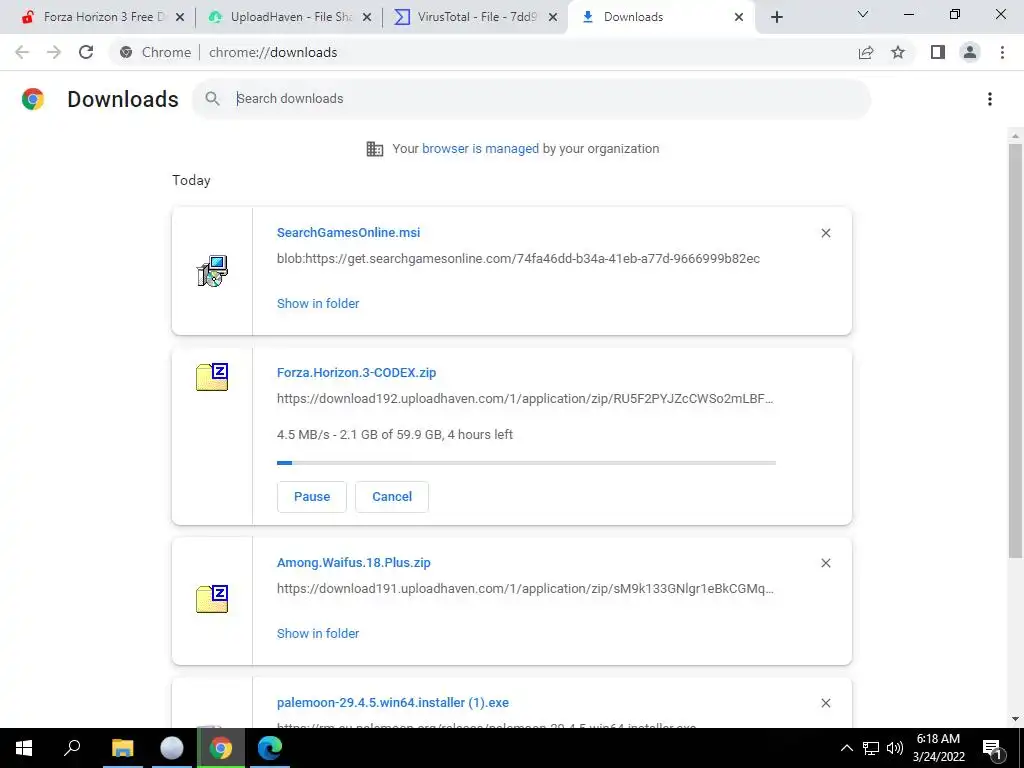Open the Among.Waifus.18.Plus.zip link

tap(354, 563)
